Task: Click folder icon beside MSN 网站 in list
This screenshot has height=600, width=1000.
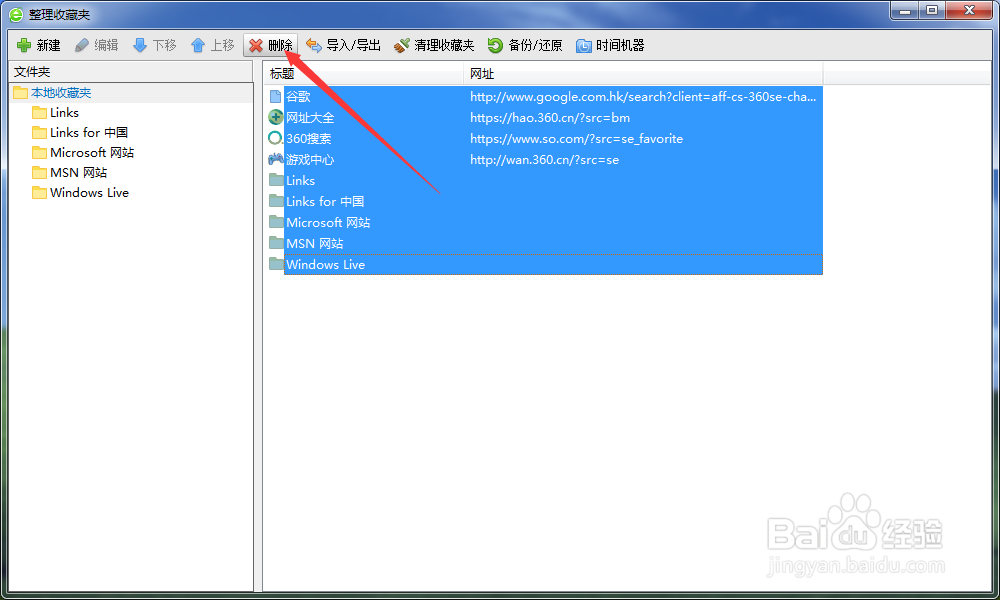Action: pyautogui.click(x=276, y=243)
